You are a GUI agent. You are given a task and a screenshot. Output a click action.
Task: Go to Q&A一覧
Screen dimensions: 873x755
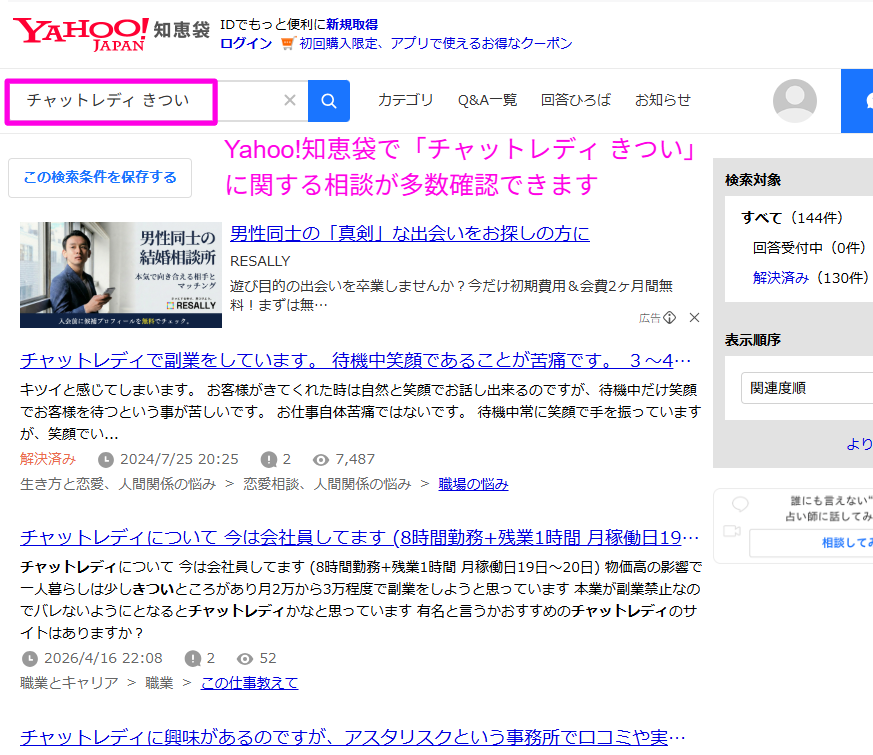(x=487, y=100)
